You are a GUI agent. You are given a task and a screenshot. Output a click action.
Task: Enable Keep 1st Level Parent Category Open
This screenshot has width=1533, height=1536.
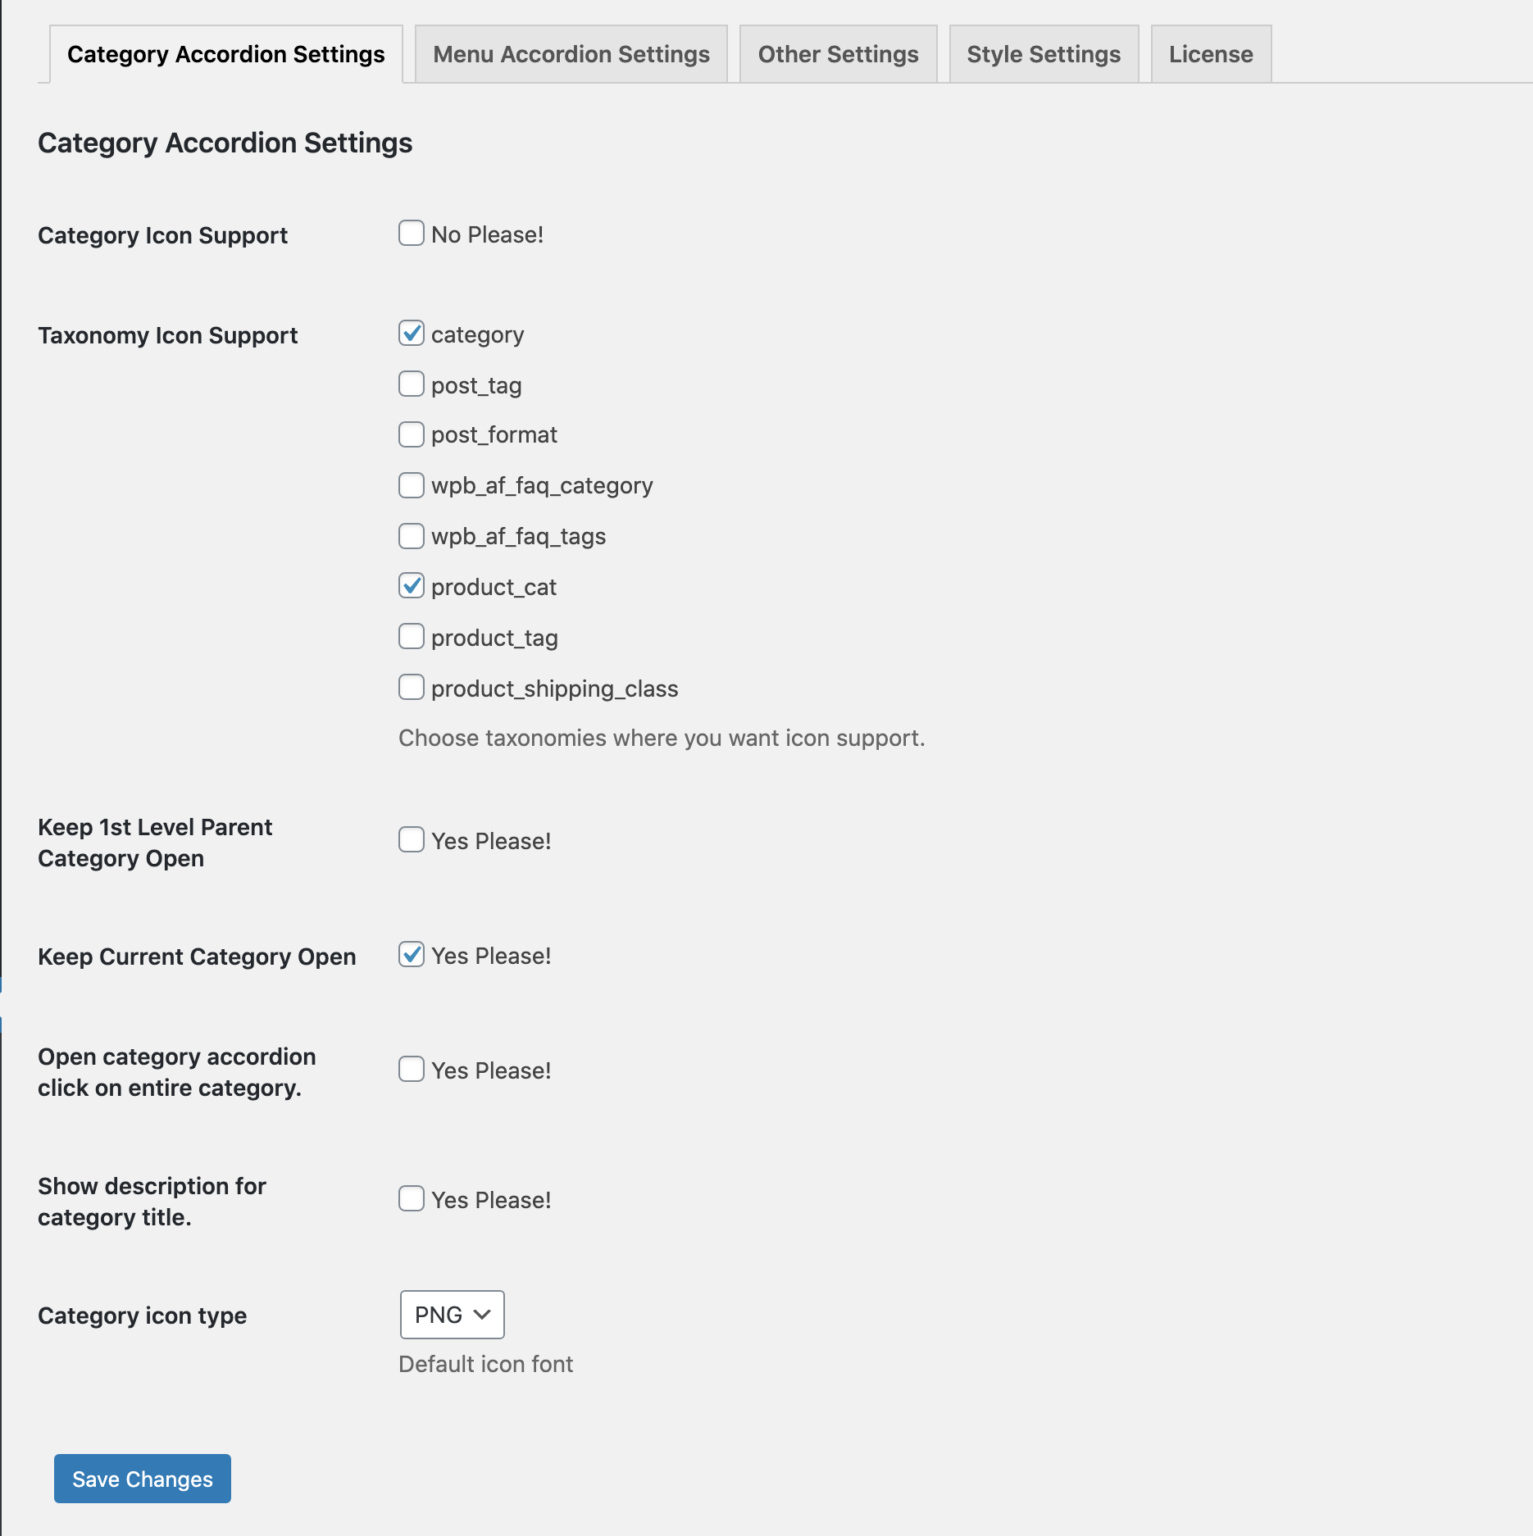[x=411, y=840]
